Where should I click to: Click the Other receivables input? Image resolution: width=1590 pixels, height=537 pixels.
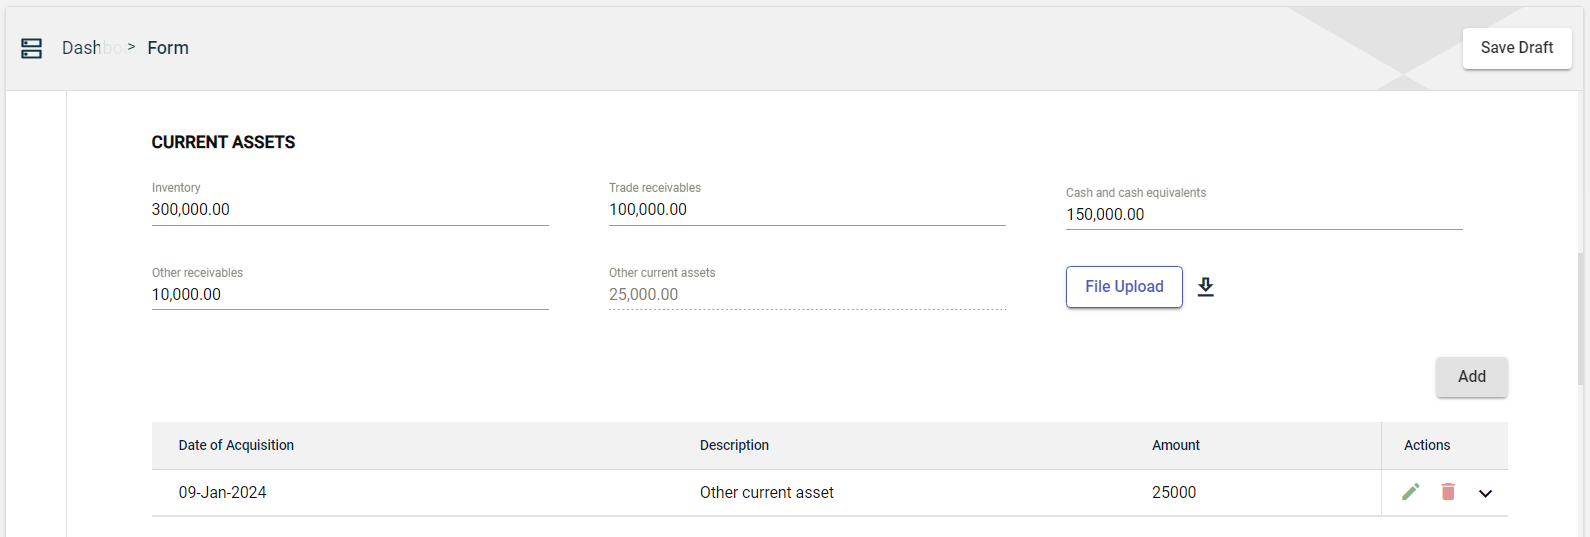(349, 295)
